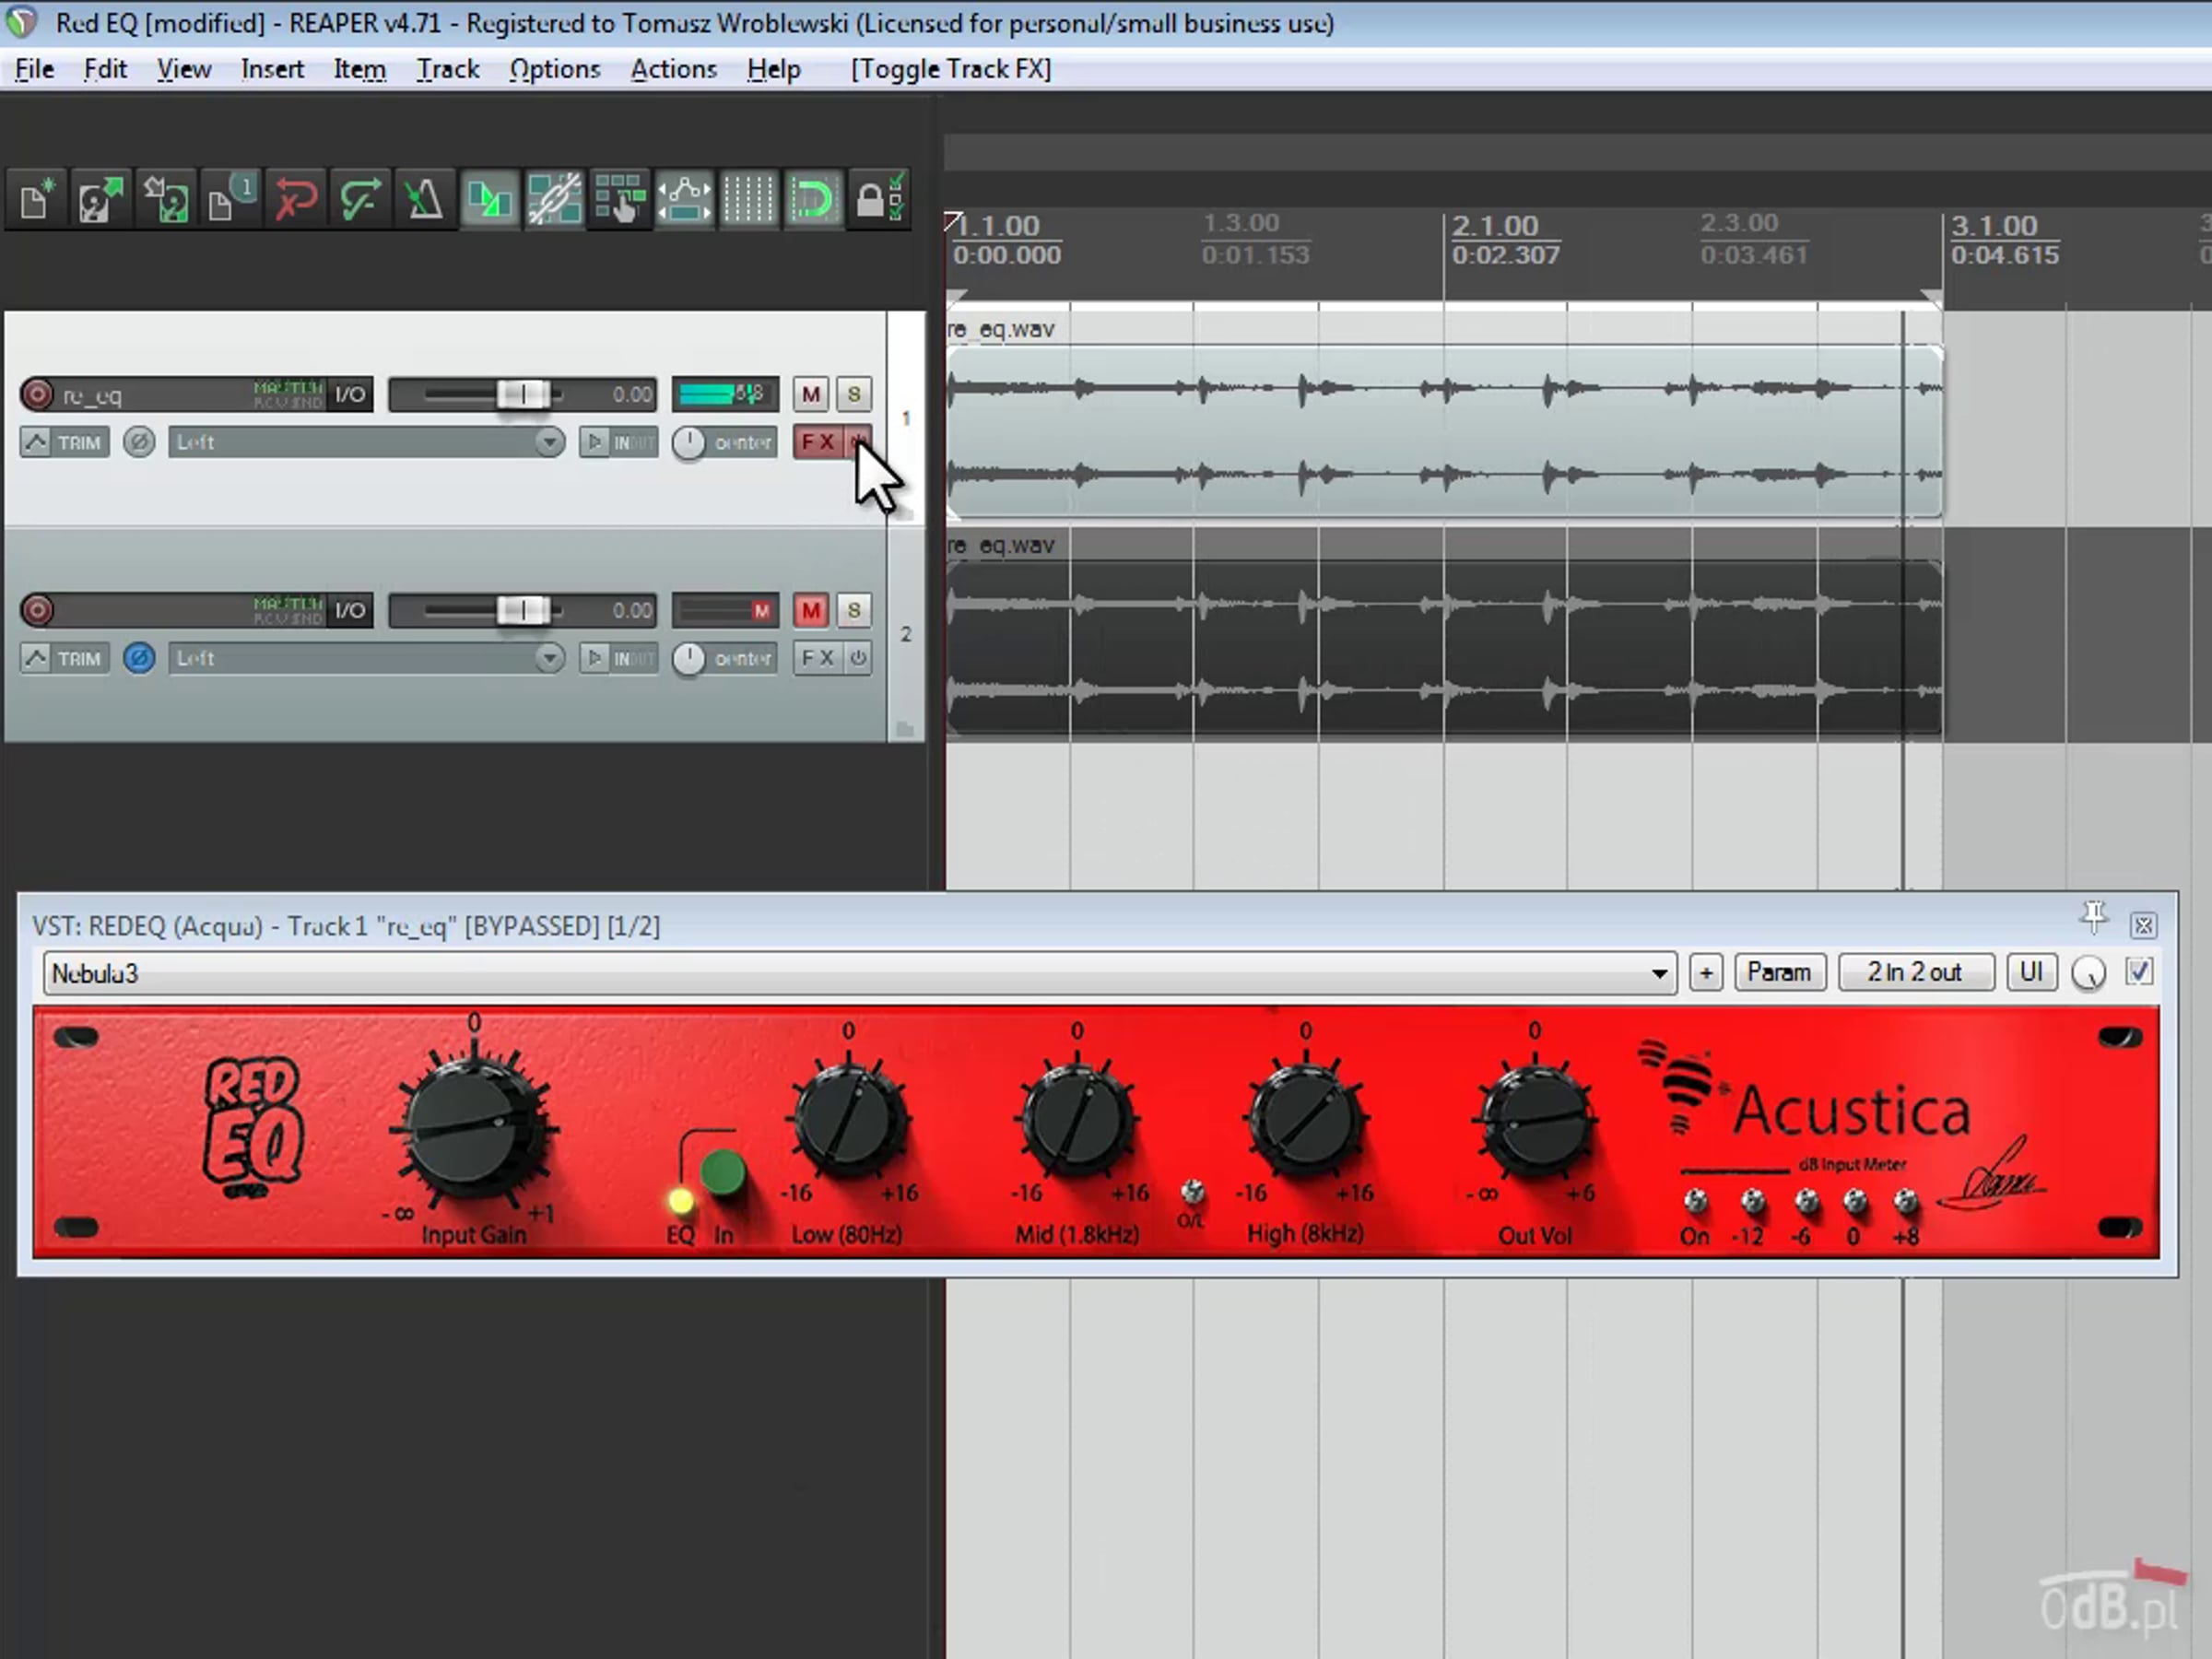Open envelope TRIM button on re_eq track
The width and height of the screenshot is (2212, 1659).
click(65, 442)
